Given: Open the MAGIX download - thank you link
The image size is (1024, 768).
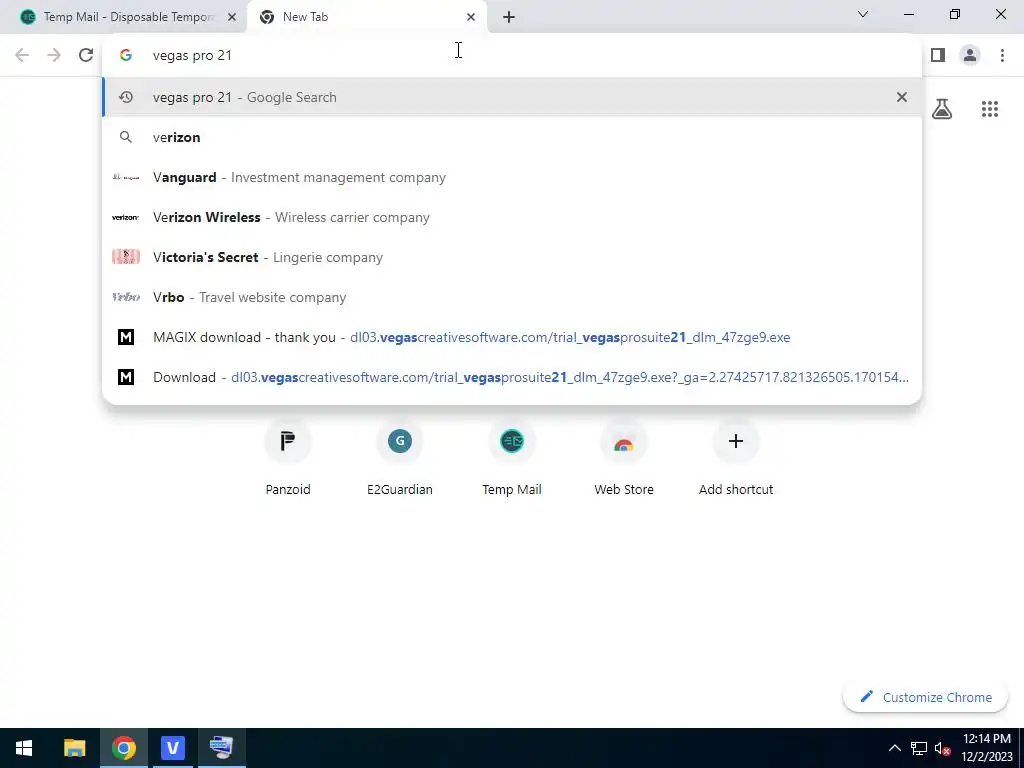Looking at the screenshot, I should point(512,337).
